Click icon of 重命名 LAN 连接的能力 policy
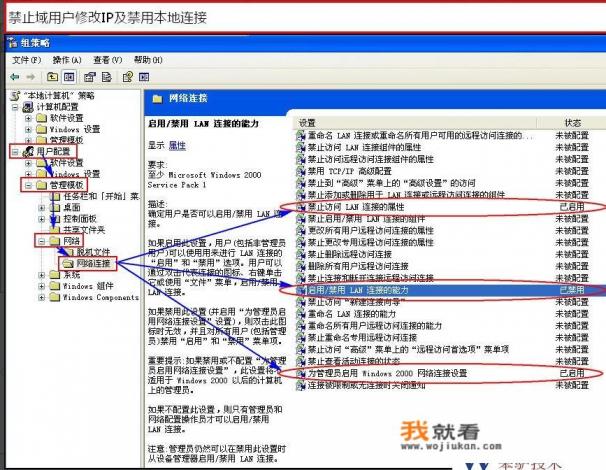 coord(301,314)
